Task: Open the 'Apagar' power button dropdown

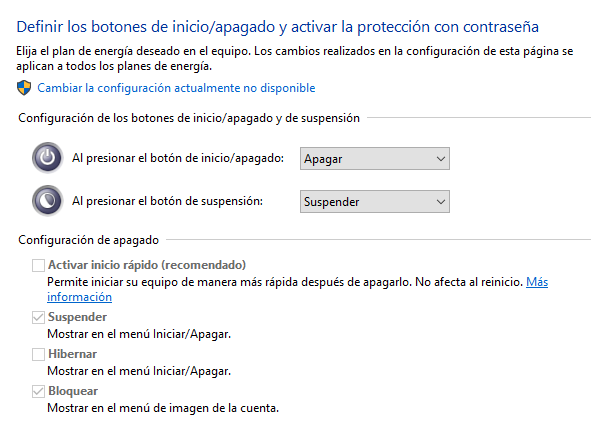Action: point(375,159)
